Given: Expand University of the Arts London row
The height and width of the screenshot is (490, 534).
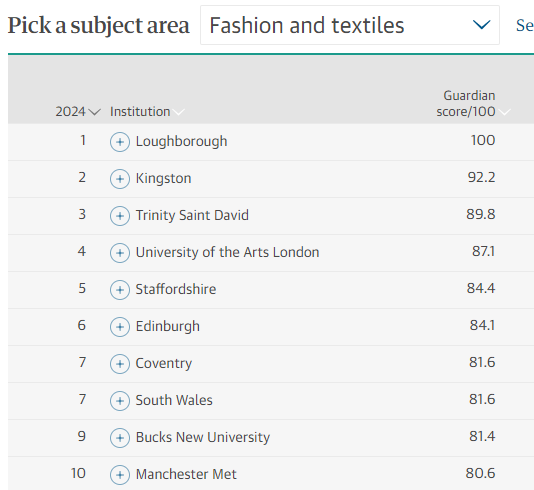Looking at the screenshot, I should pos(120,253).
